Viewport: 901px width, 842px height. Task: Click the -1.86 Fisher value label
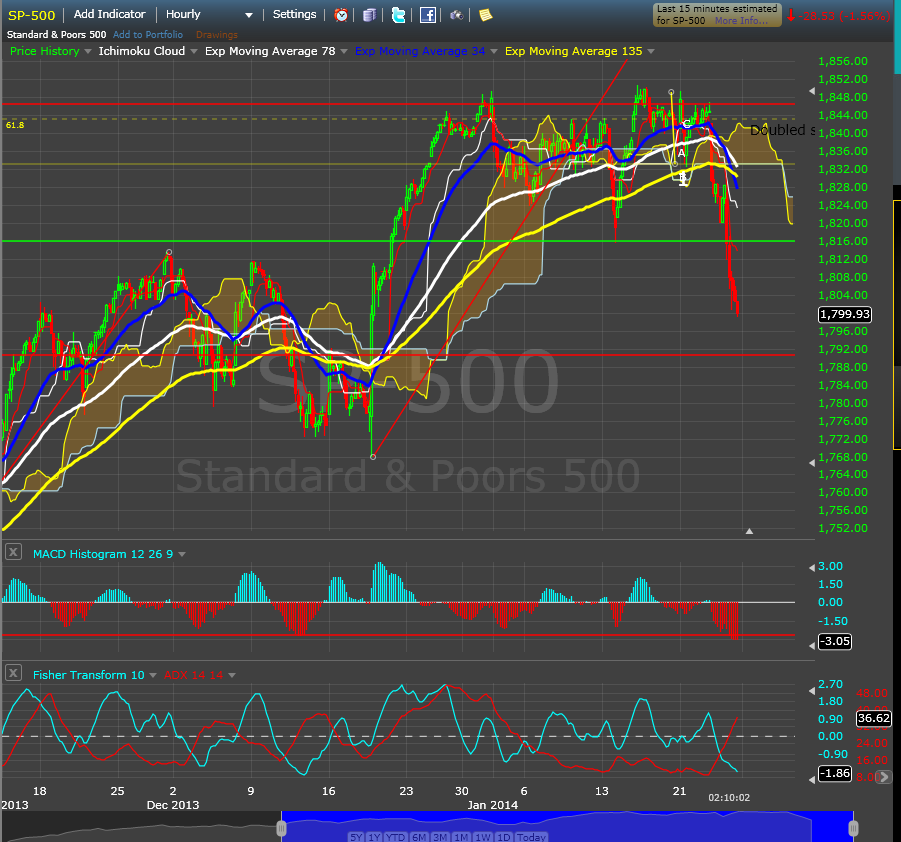pos(834,774)
